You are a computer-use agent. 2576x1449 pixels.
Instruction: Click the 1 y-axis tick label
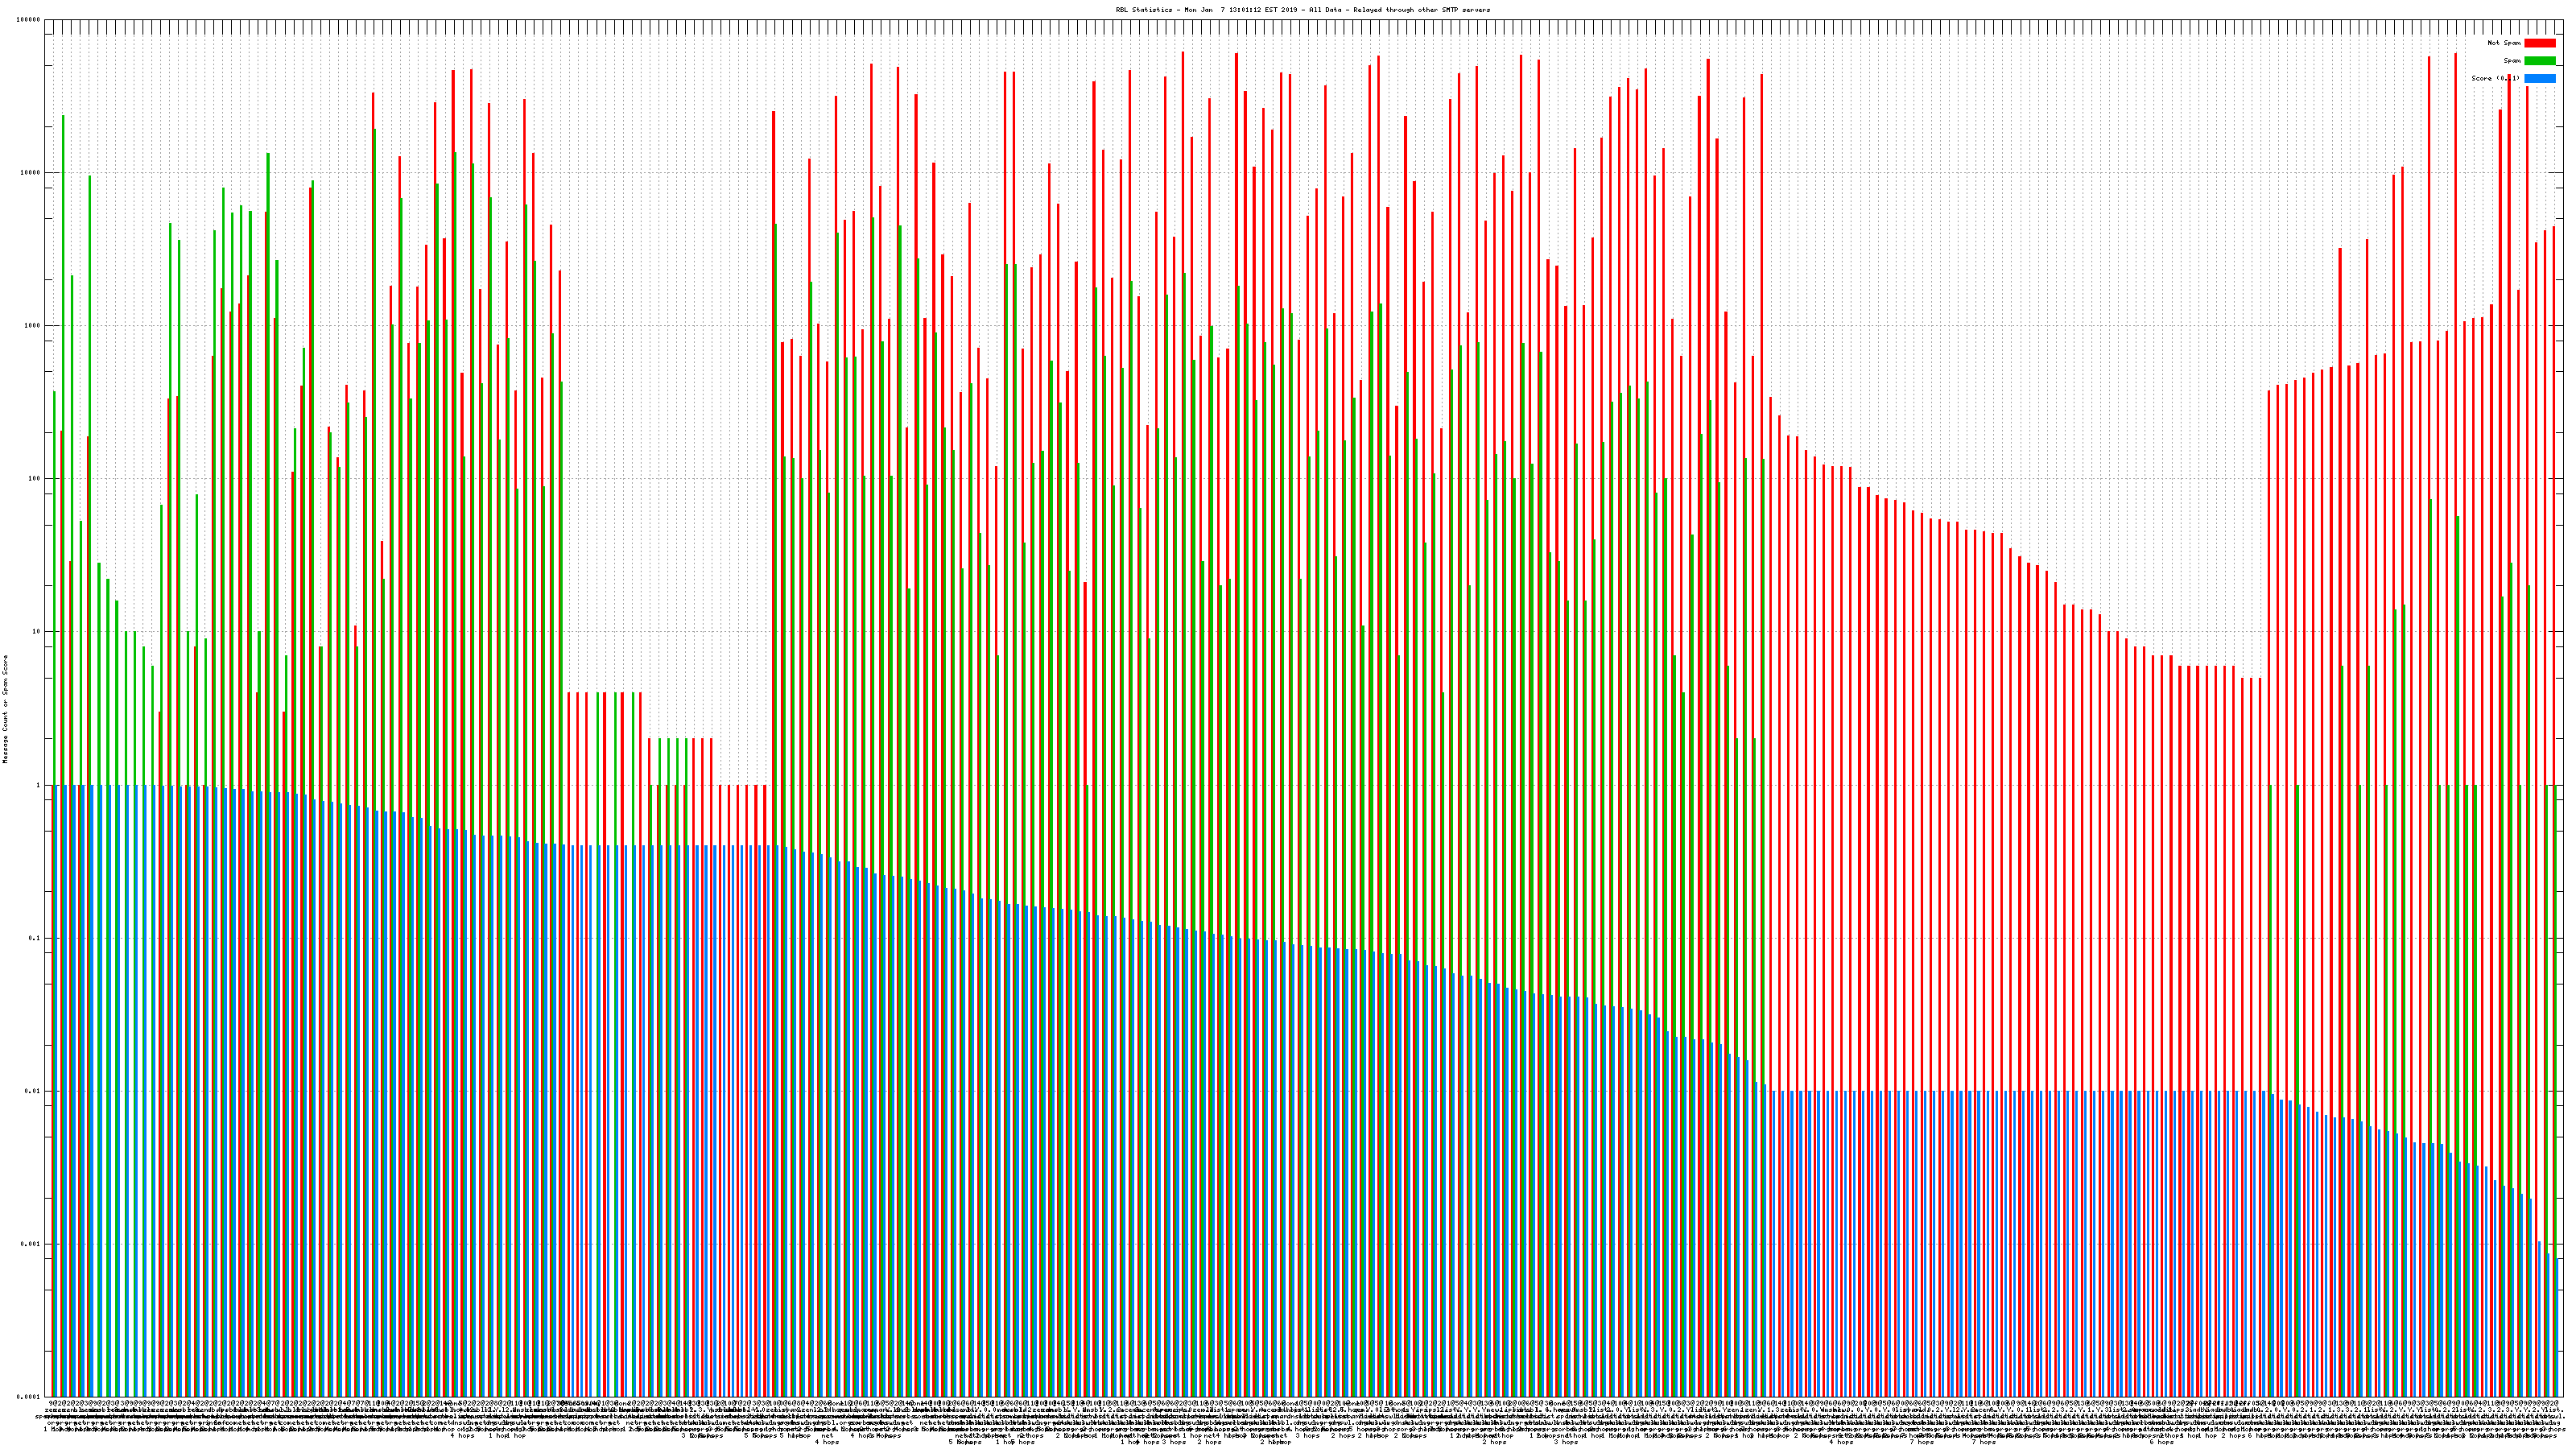click(38, 785)
